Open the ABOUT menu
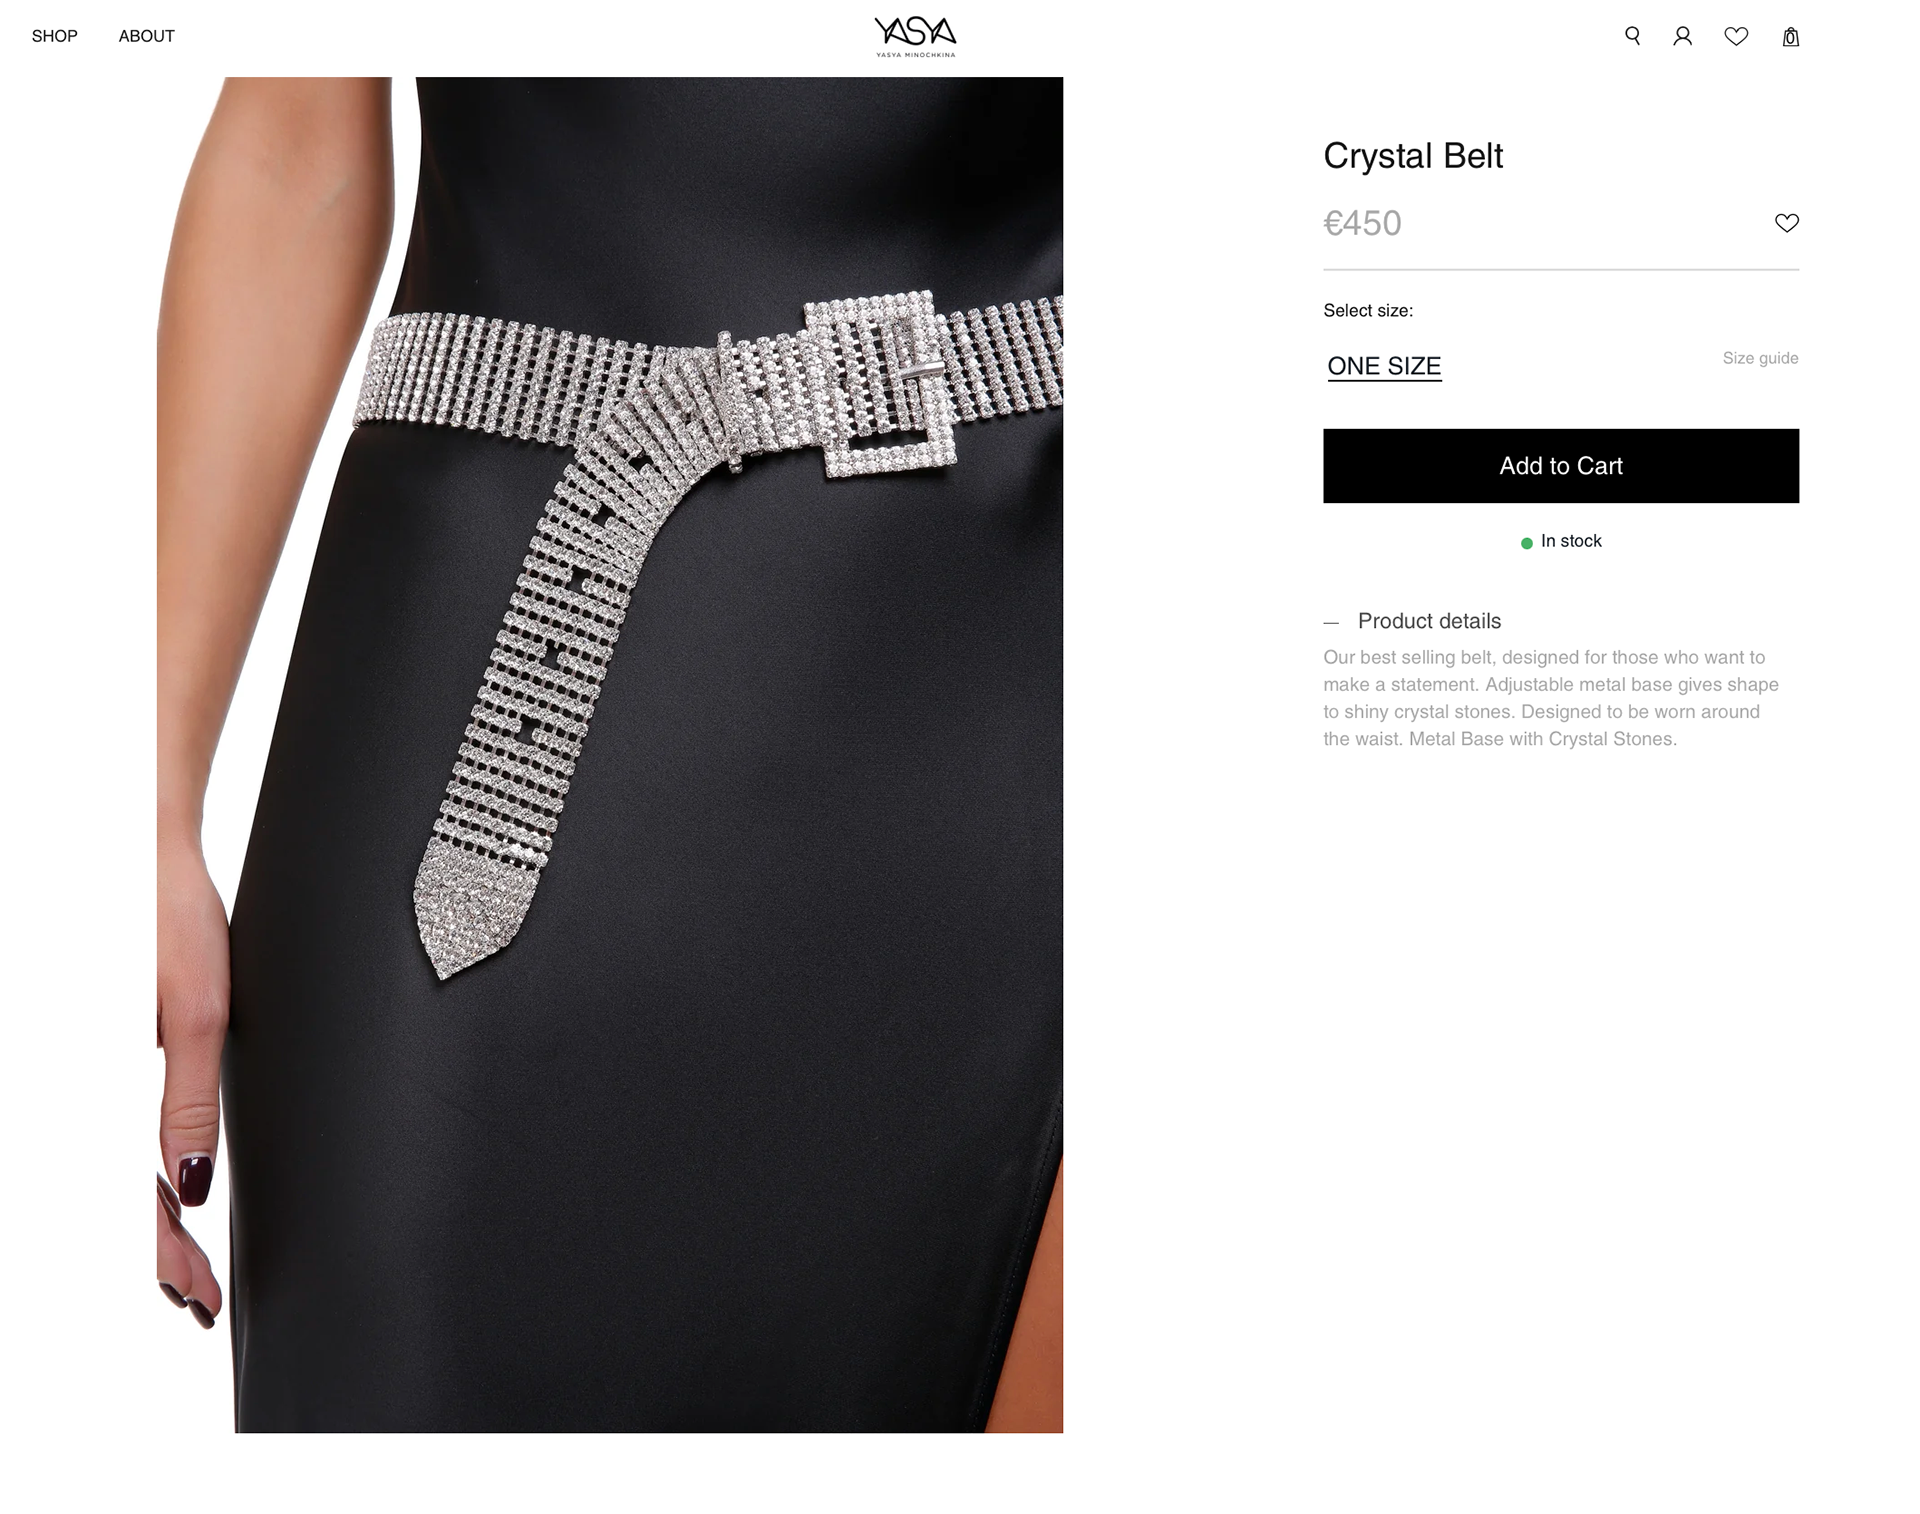 (x=146, y=36)
